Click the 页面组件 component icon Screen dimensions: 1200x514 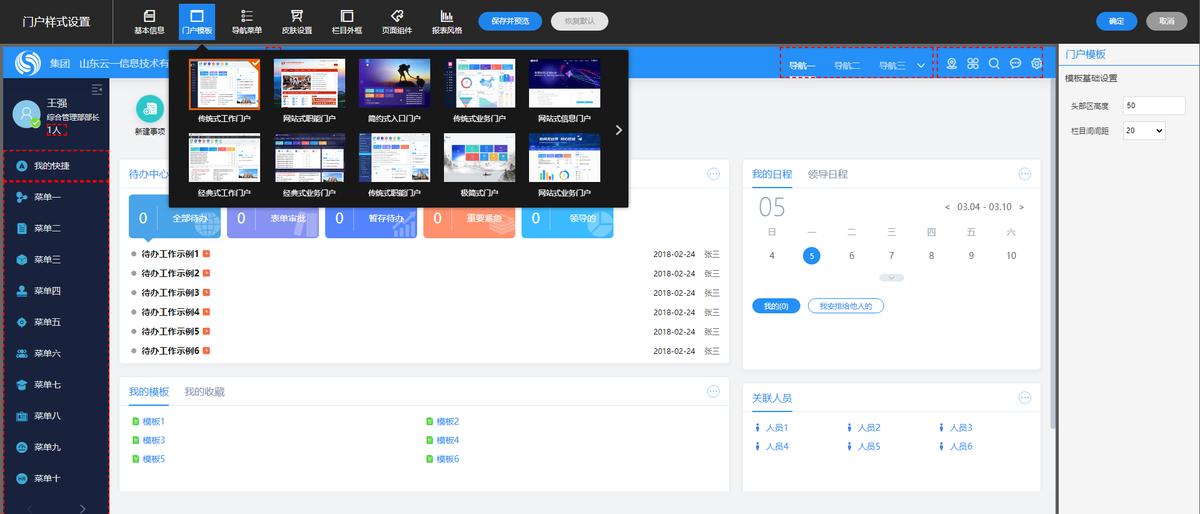(396, 17)
